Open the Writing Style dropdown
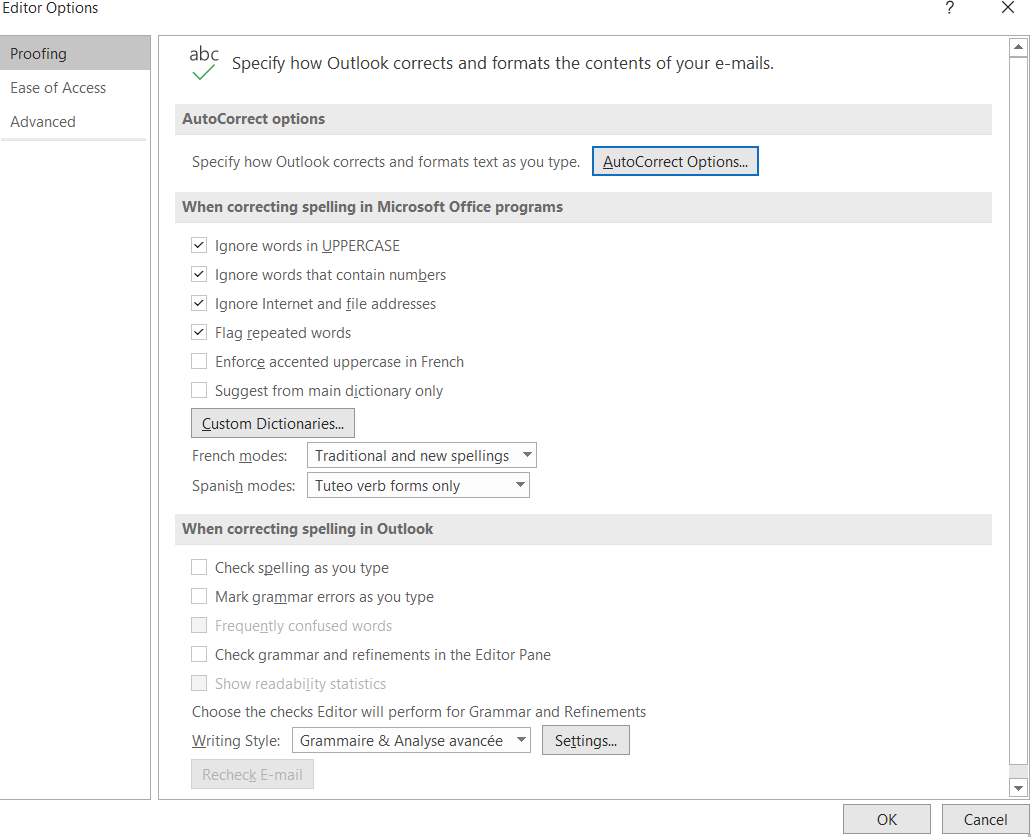 [411, 741]
